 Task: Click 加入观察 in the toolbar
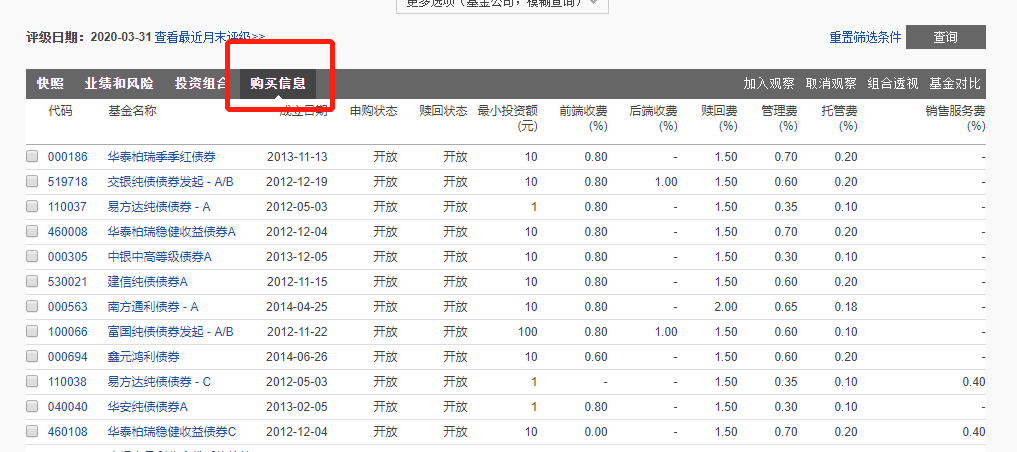[x=769, y=84]
